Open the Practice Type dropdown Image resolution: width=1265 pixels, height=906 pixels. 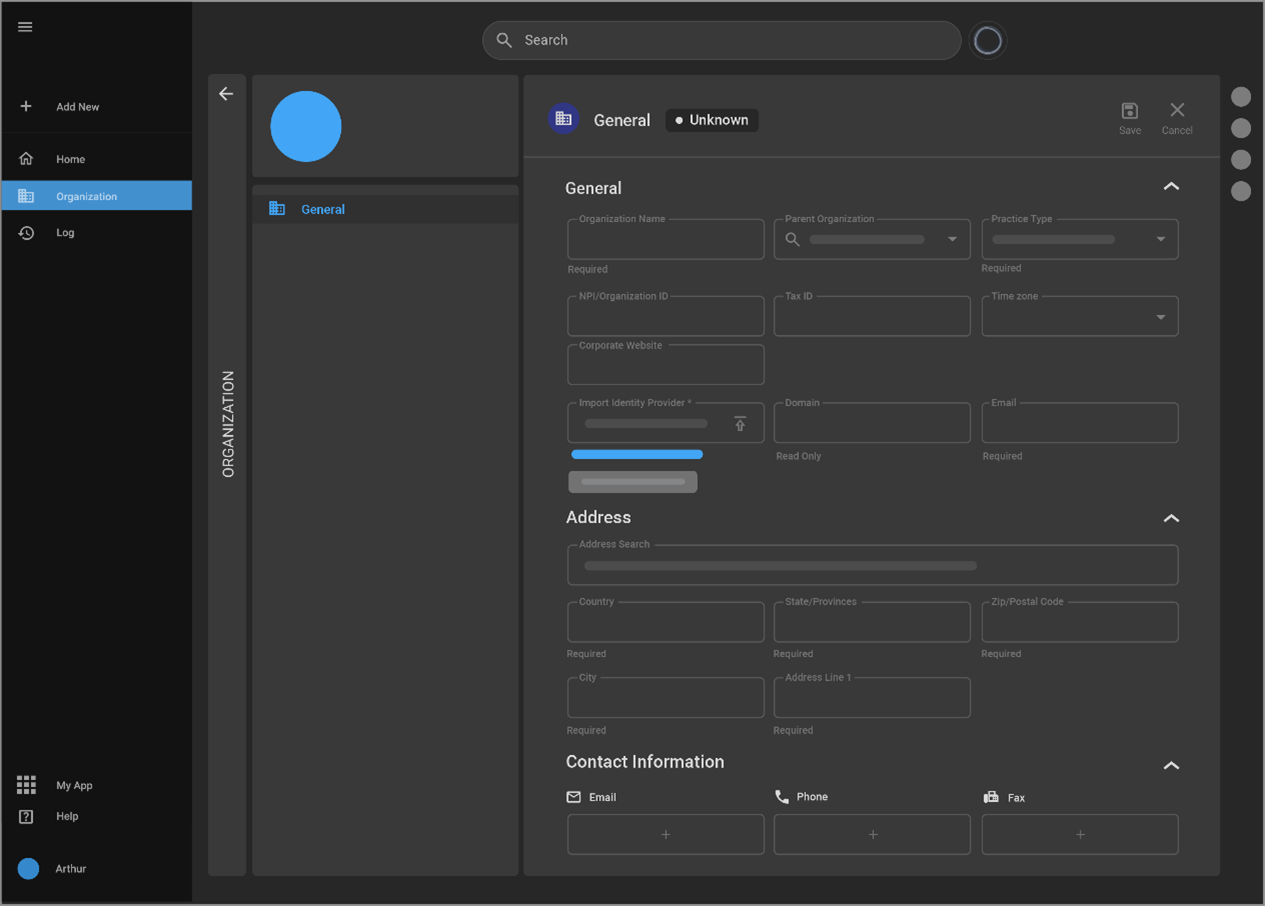pos(1160,240)
